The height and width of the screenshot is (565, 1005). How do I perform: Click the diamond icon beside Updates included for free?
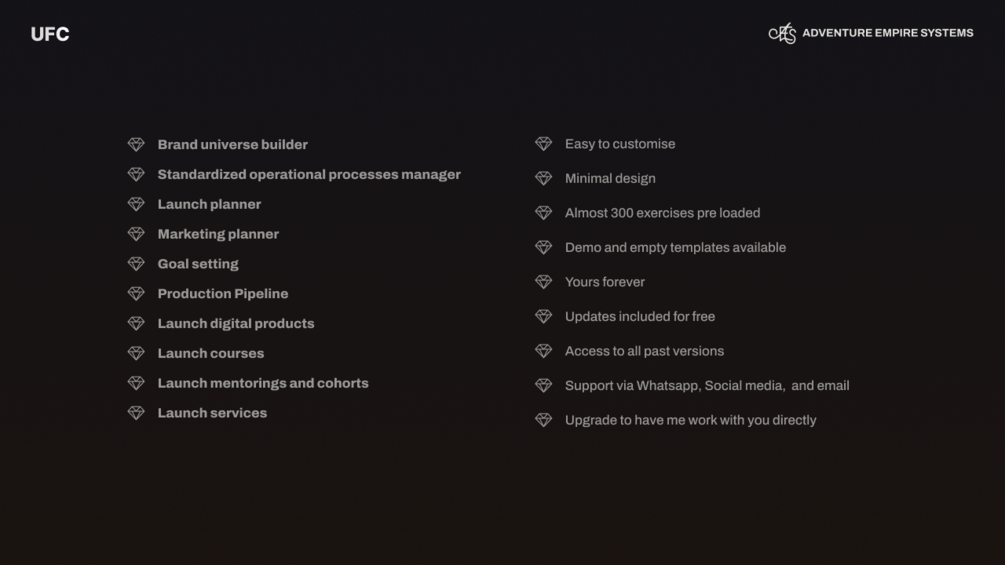coord(543,317)
